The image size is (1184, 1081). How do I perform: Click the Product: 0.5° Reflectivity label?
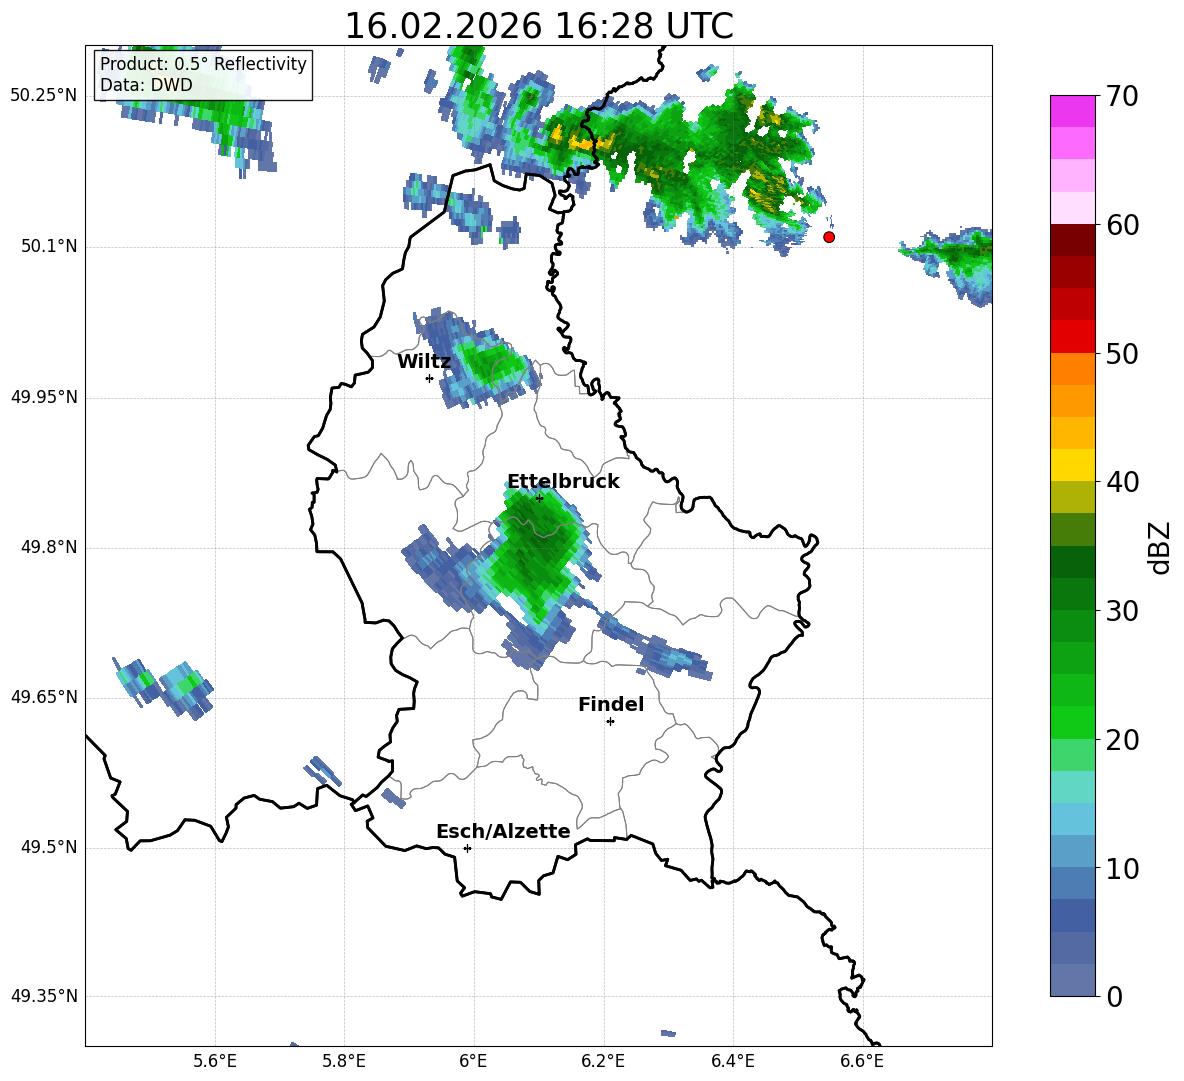click(x=203, y=64)
